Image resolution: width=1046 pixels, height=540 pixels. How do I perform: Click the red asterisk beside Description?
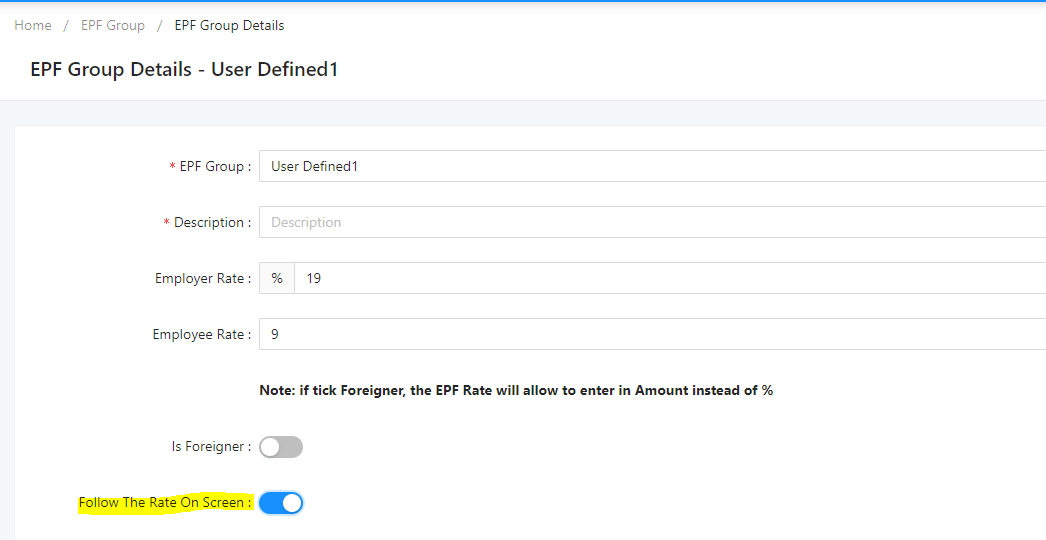coord(166,223)
